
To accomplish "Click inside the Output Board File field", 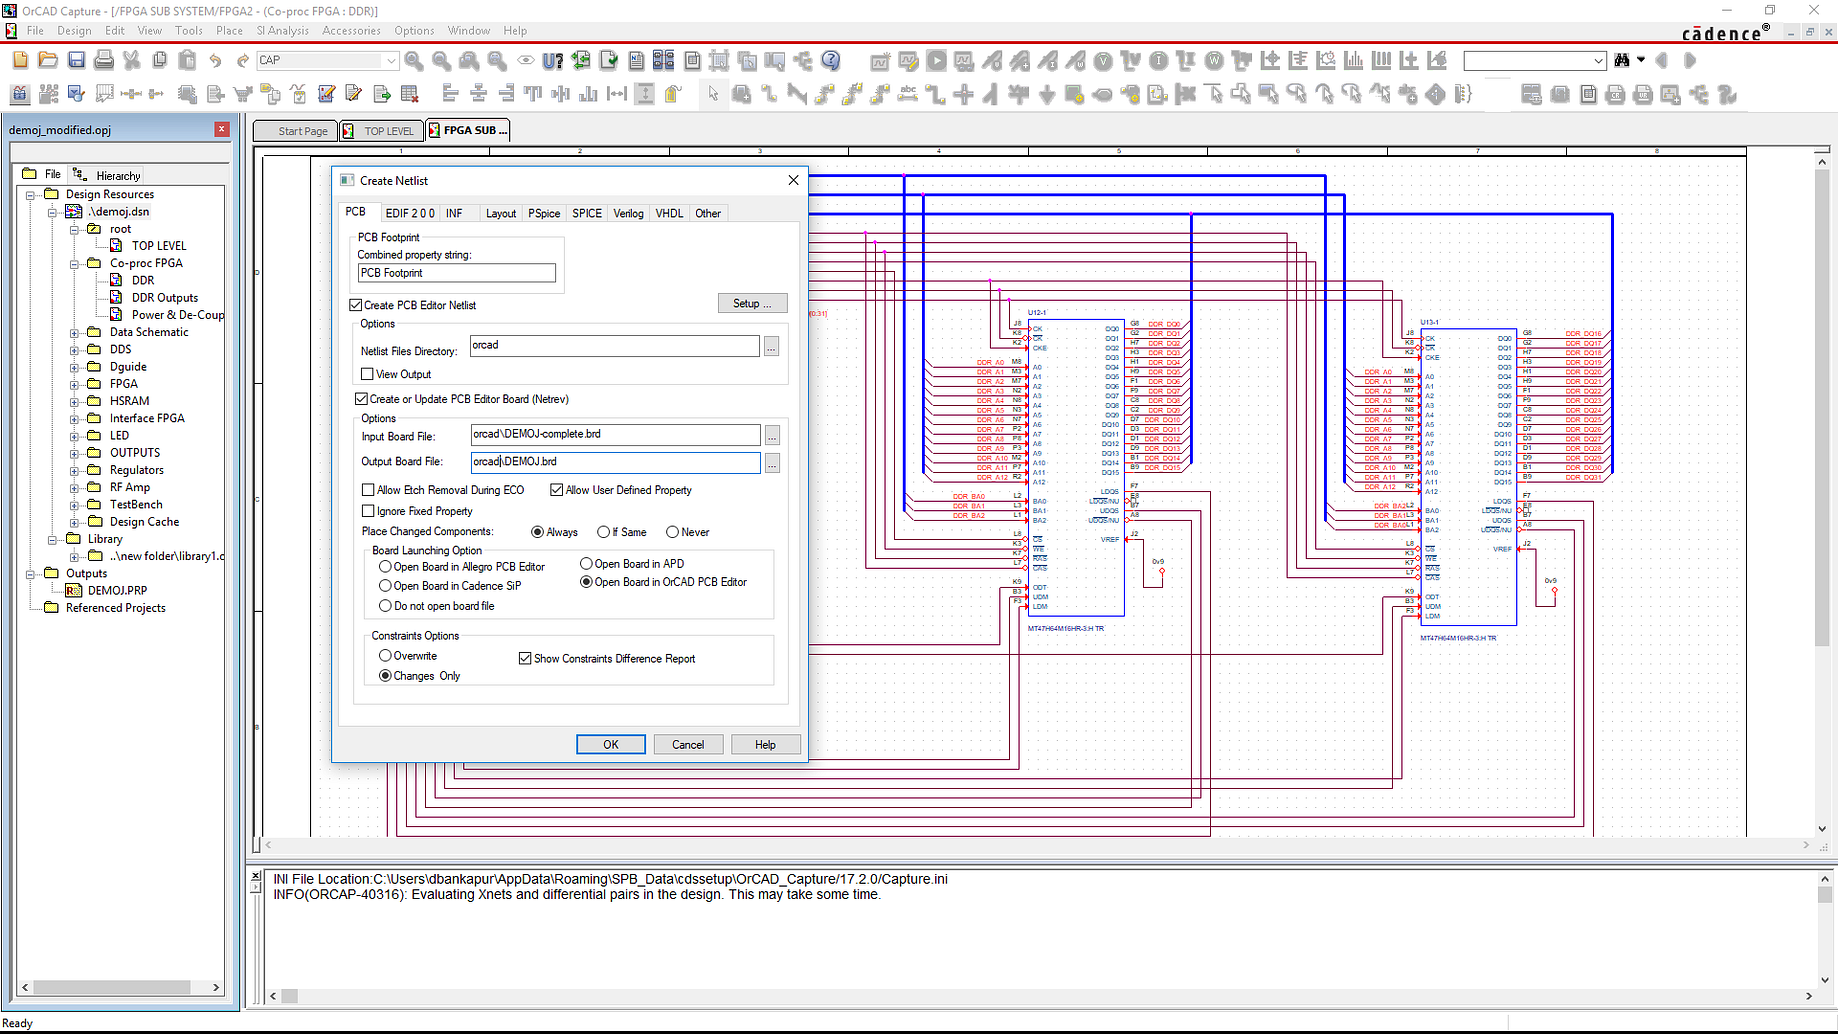I will (x=615, y=462).
